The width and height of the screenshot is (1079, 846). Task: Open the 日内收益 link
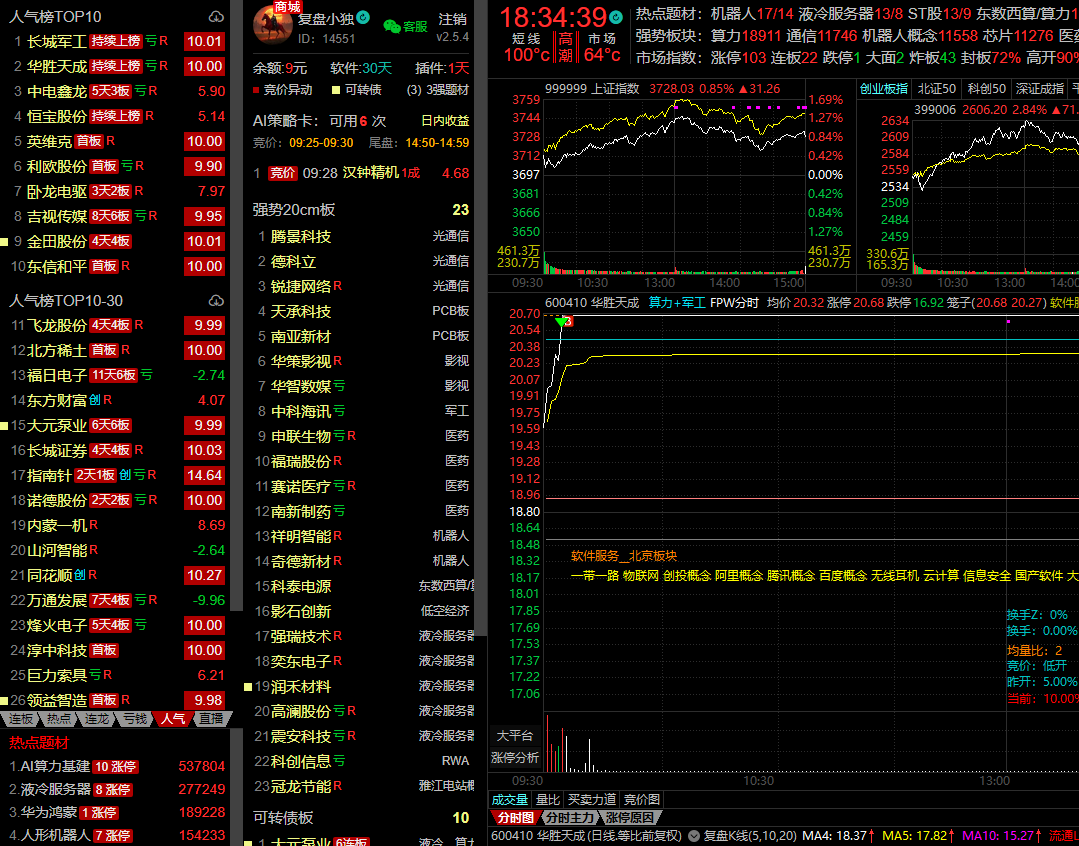(x=445, y=121)
